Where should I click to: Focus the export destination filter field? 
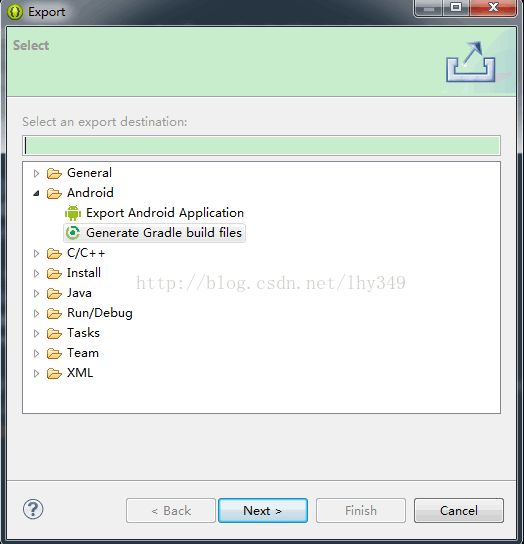(261, 145)
